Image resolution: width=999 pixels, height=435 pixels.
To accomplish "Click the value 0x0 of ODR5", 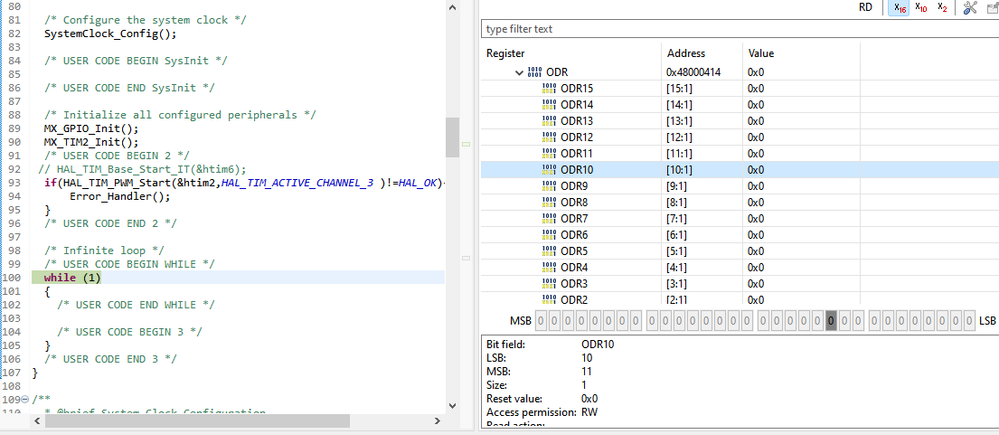I will click(756, 251).
